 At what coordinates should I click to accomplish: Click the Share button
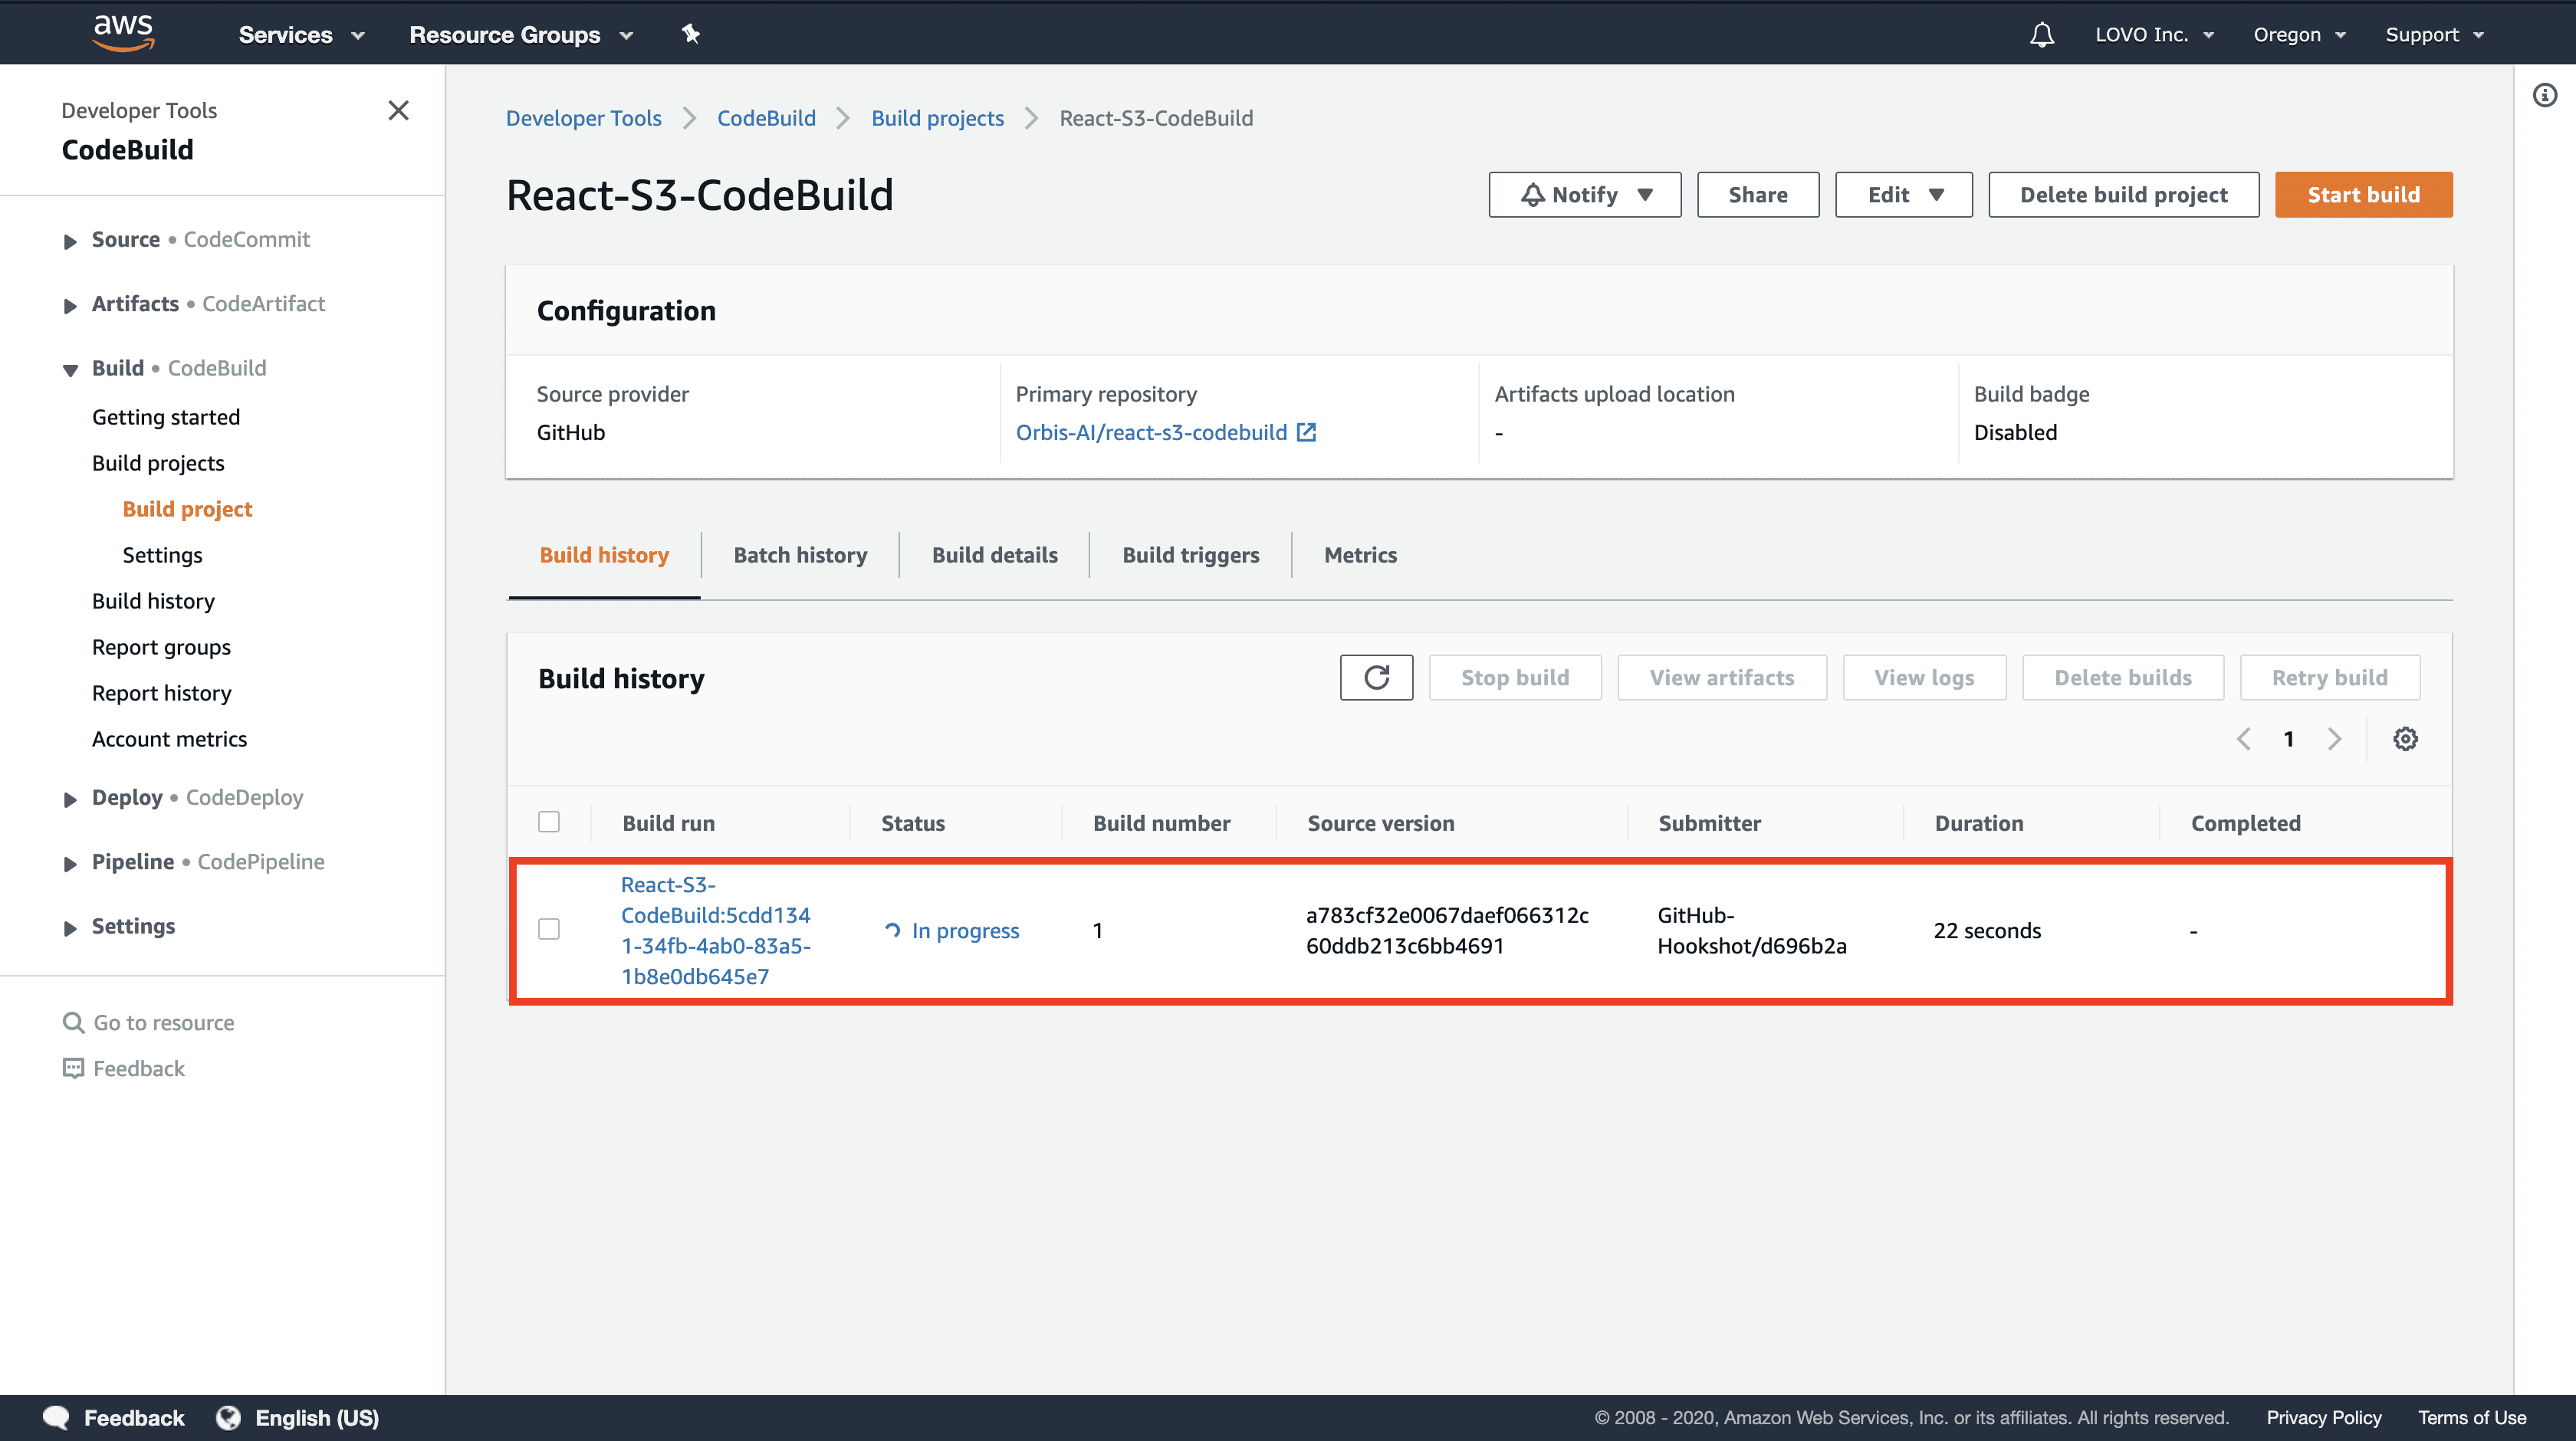(1757, 194)
